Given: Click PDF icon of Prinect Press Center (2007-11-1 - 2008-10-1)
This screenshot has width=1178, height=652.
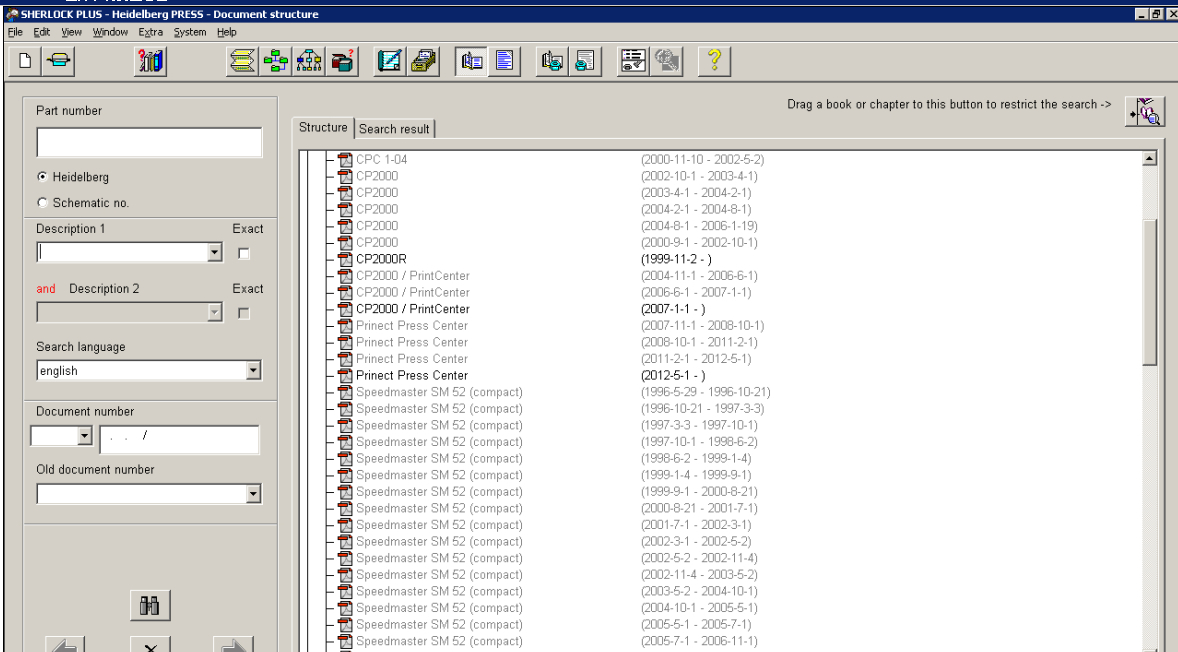Looking at the screenshot, I should (345, 325).
